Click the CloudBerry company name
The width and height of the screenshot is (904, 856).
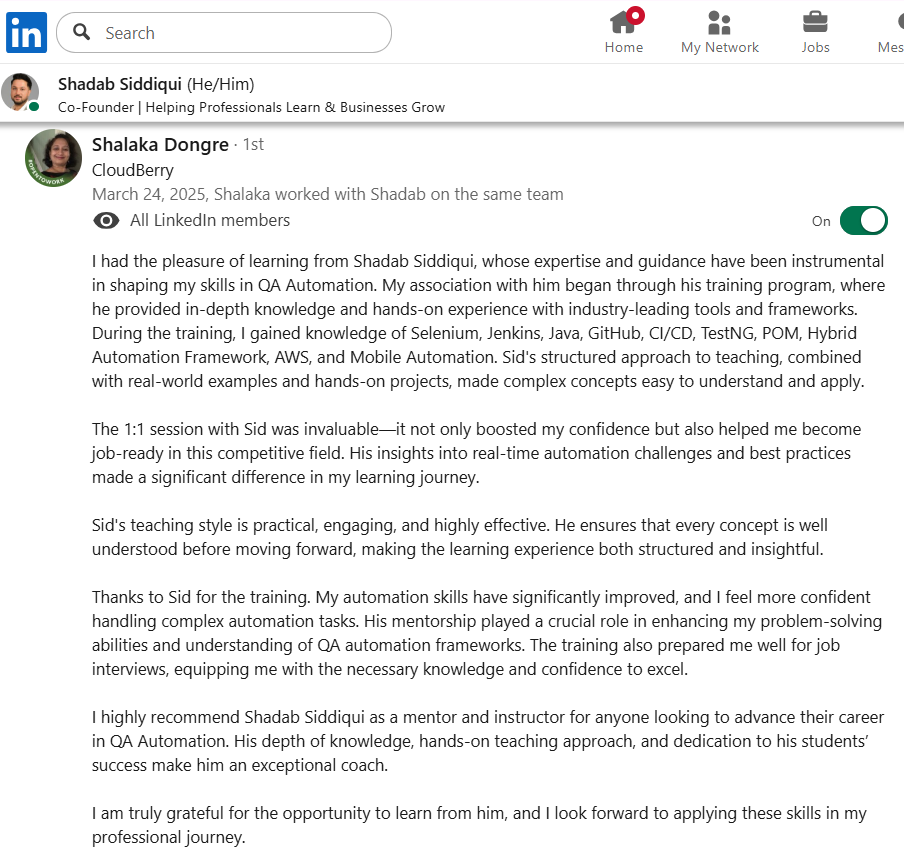[x=133, y=170]
